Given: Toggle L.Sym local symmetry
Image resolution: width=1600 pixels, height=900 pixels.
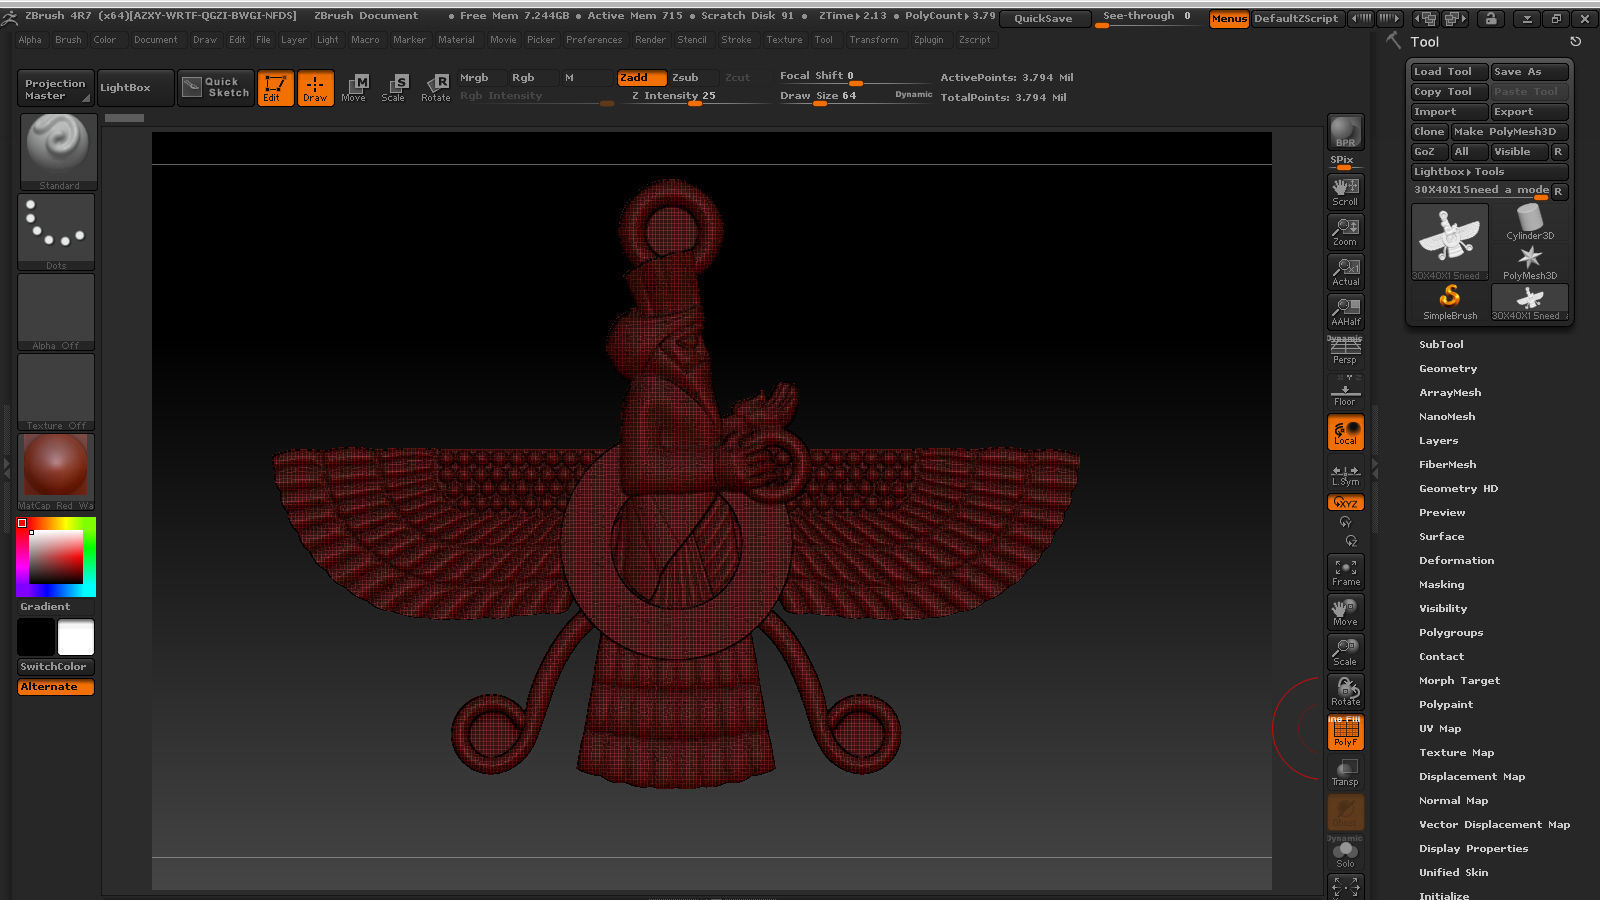Looking at the screenshot, I should tap(1345, 474).
